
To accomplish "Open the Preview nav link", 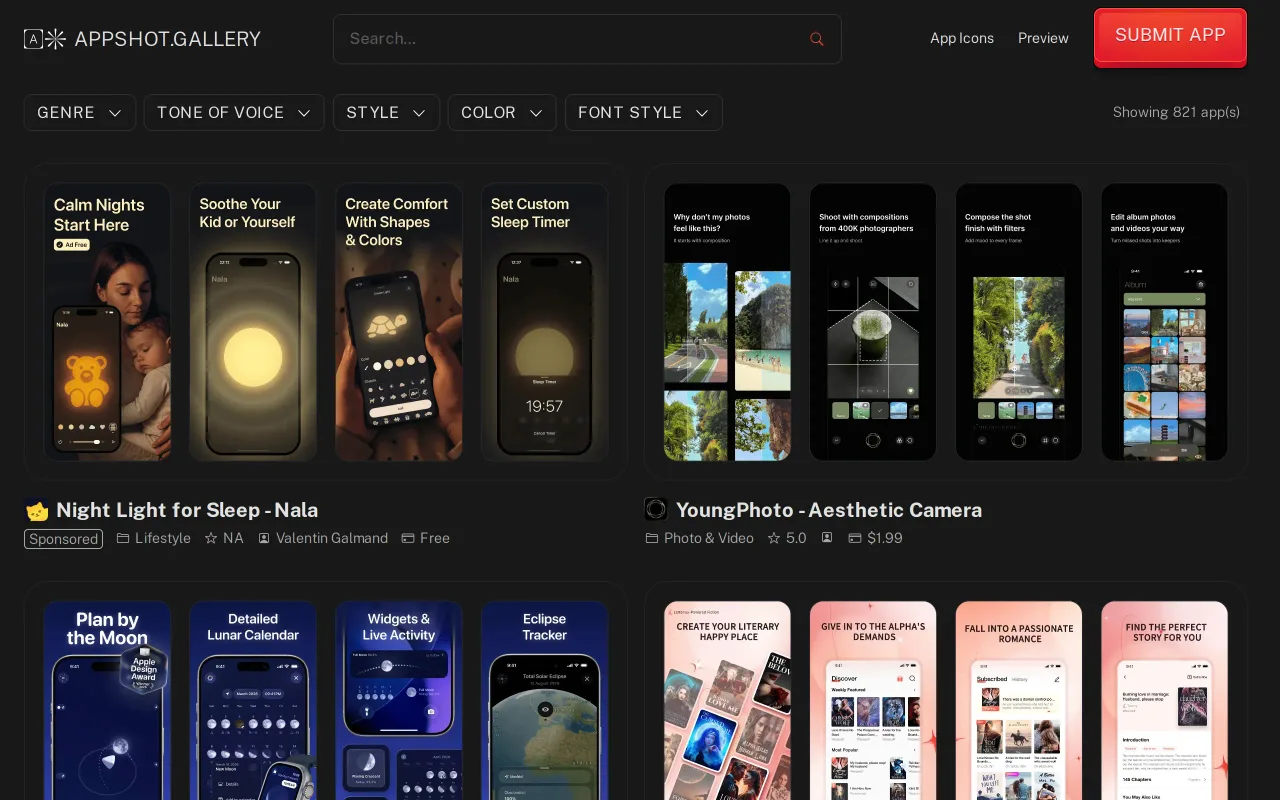I will pyautogui.click(x=1043, y=38).
